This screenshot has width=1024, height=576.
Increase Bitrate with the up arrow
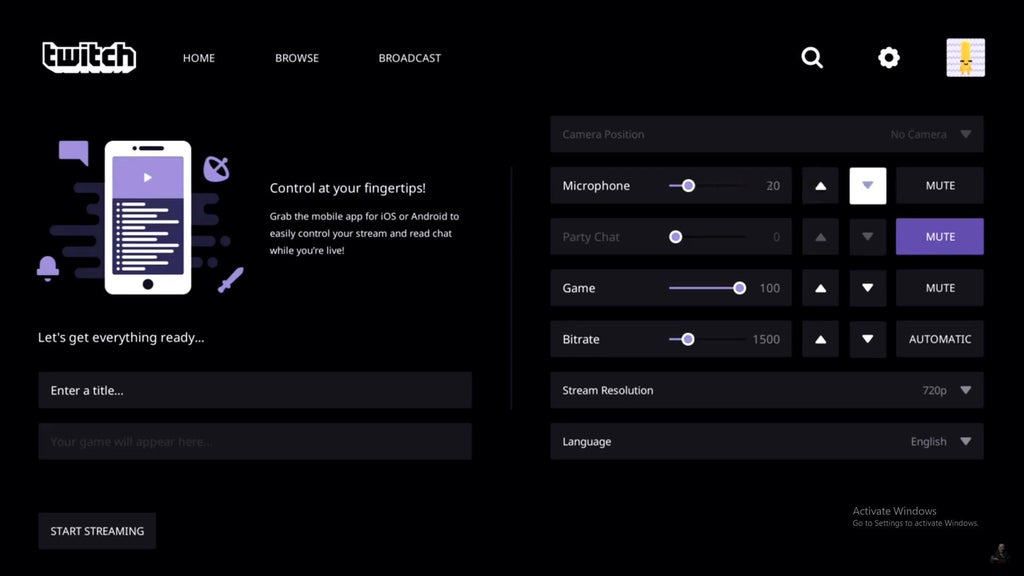[820, 339]
